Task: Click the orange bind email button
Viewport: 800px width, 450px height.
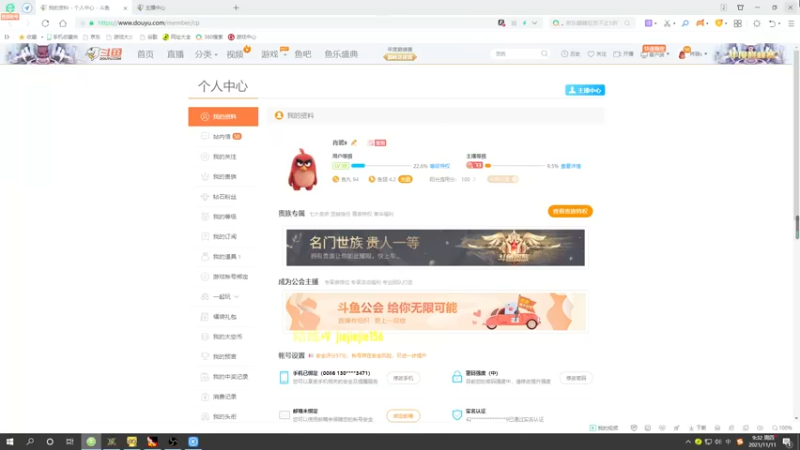Action: 403,416
